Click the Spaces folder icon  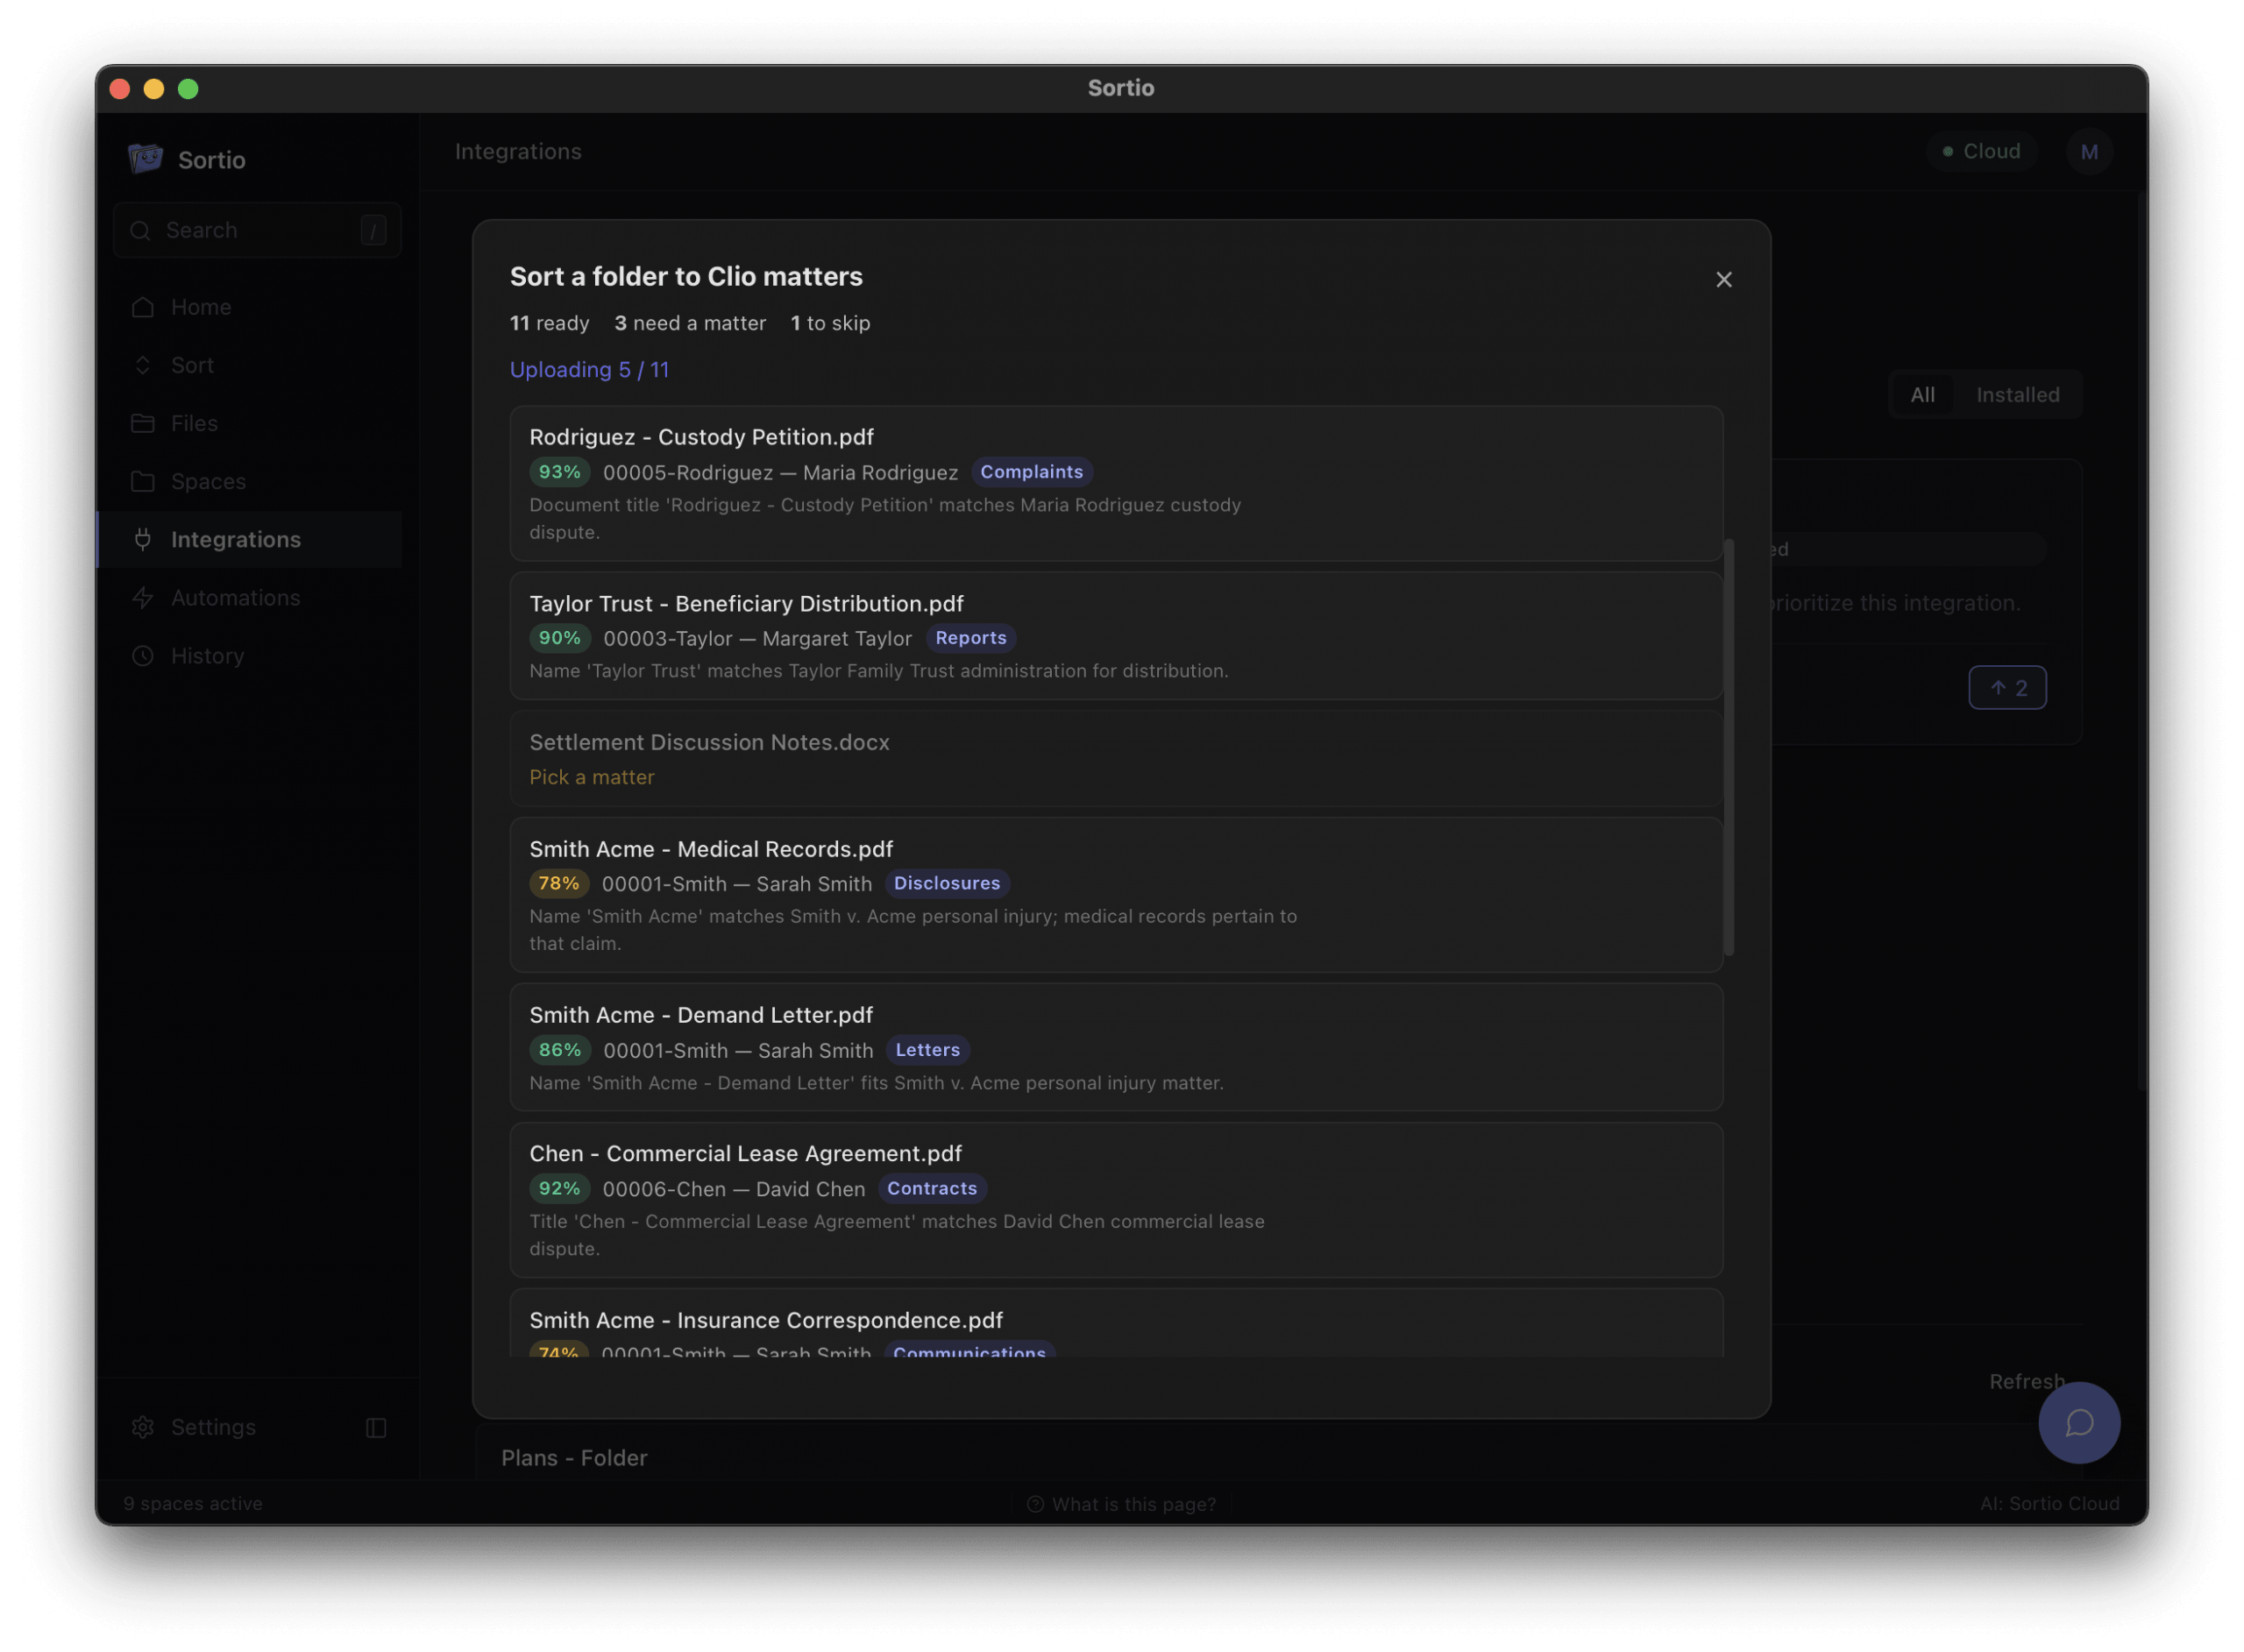pyautogui.click(x=143, y=481)
